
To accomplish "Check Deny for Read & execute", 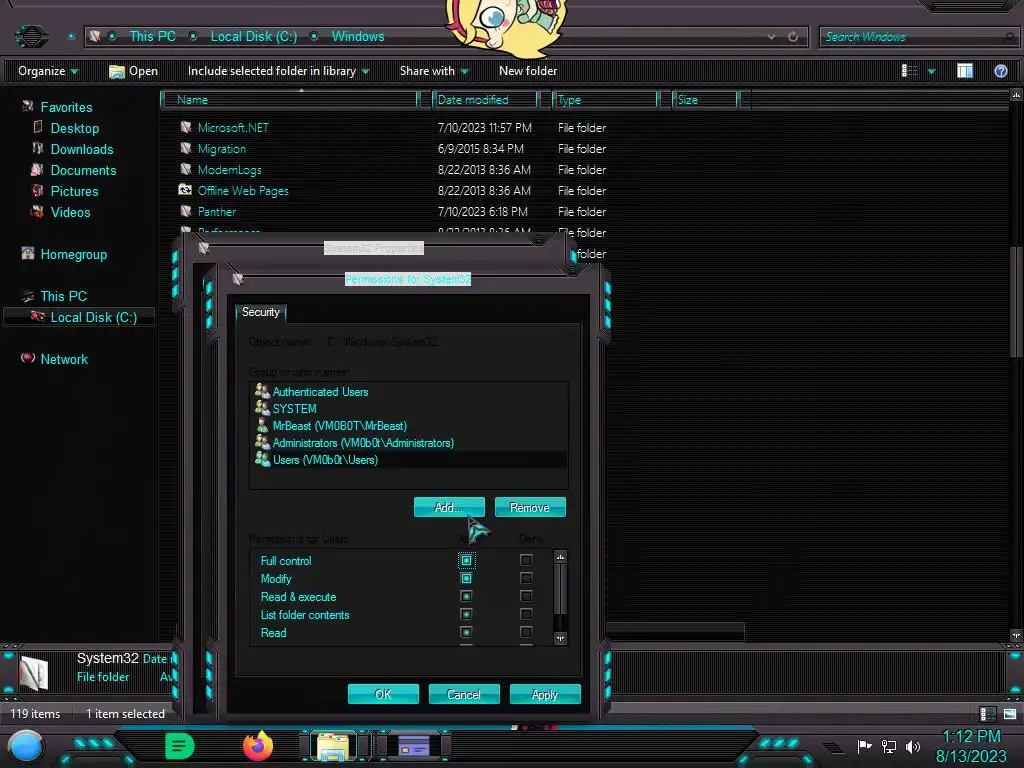I will [526, 596].
